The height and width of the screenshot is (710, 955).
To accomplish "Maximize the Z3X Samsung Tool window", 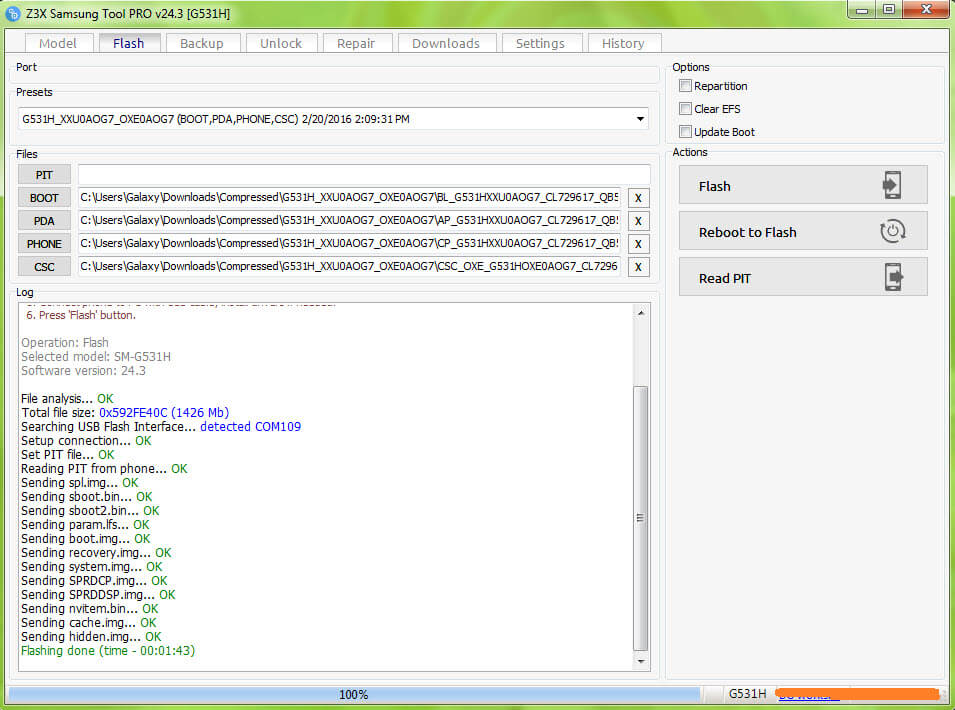I will (889, 10).
